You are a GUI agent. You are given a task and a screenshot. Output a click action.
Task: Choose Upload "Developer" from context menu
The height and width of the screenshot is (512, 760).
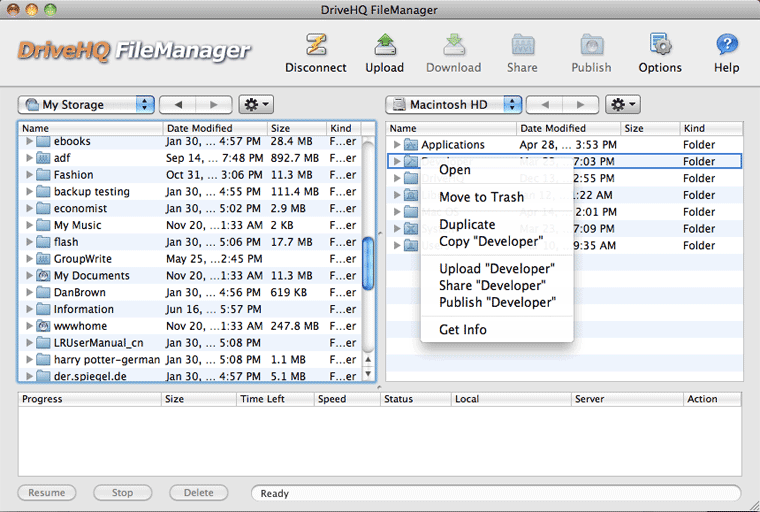point(497,269)
